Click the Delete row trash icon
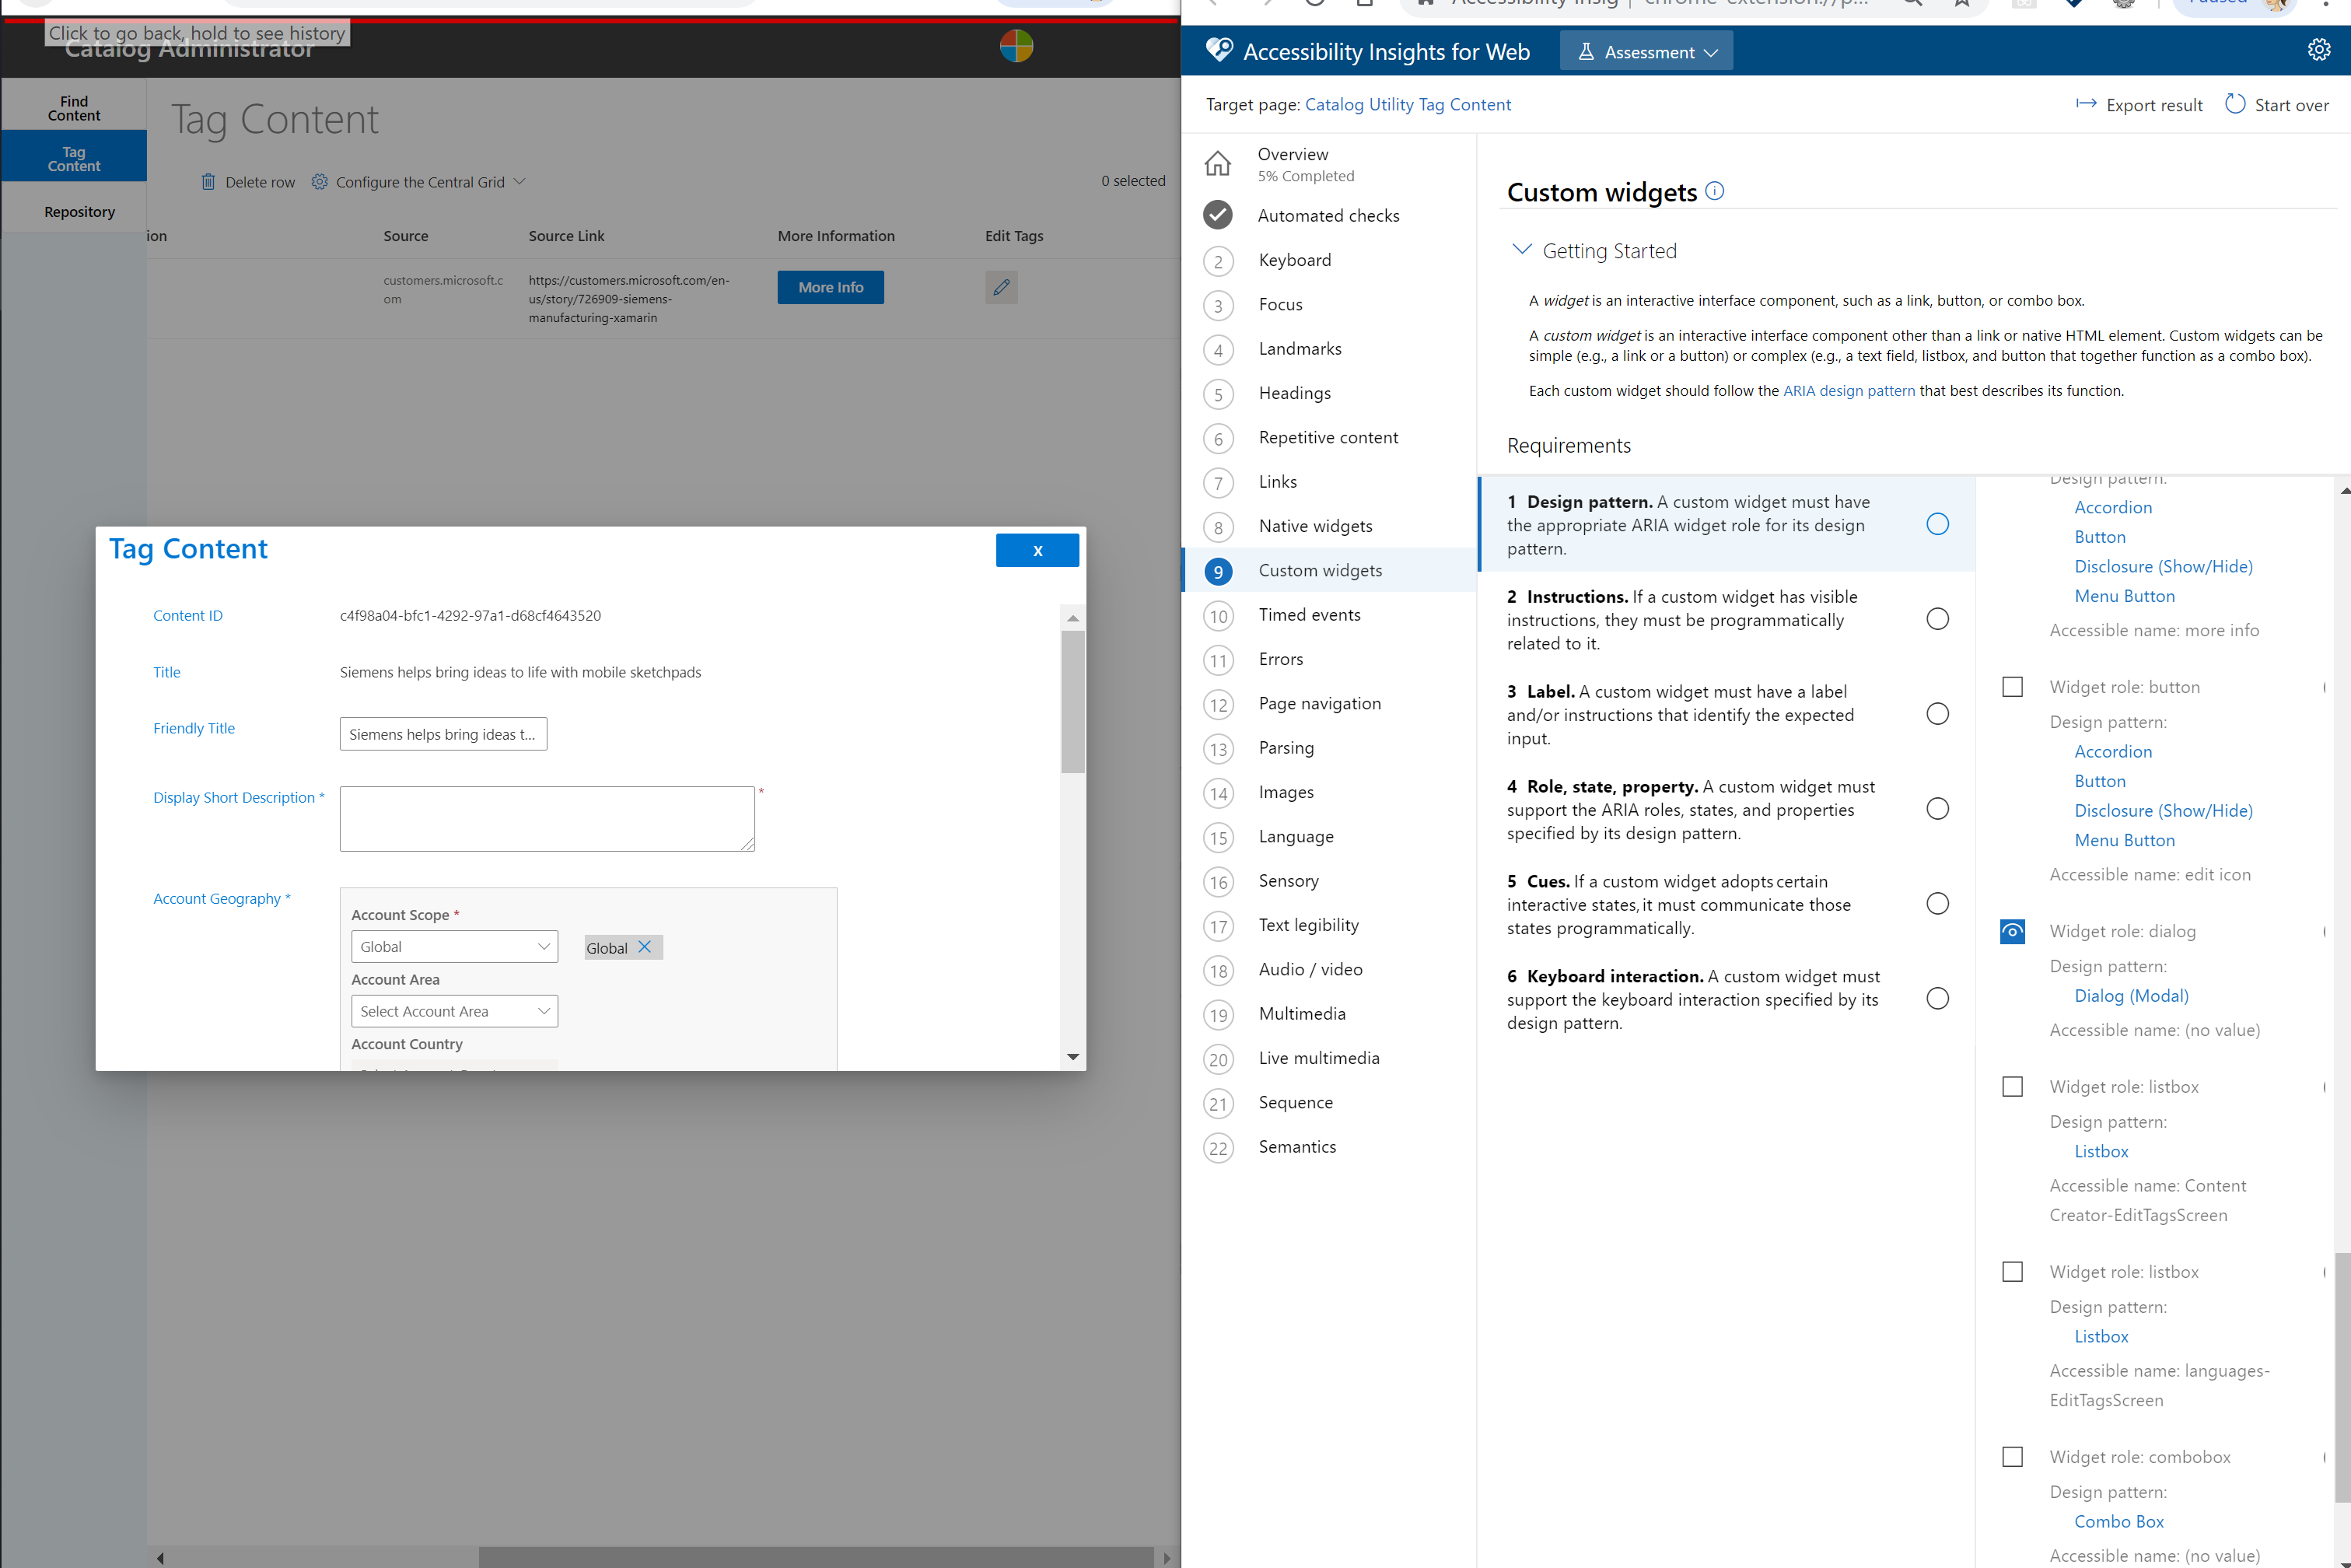This screenshot has height=1568, width=2351. tap(209, 182)
